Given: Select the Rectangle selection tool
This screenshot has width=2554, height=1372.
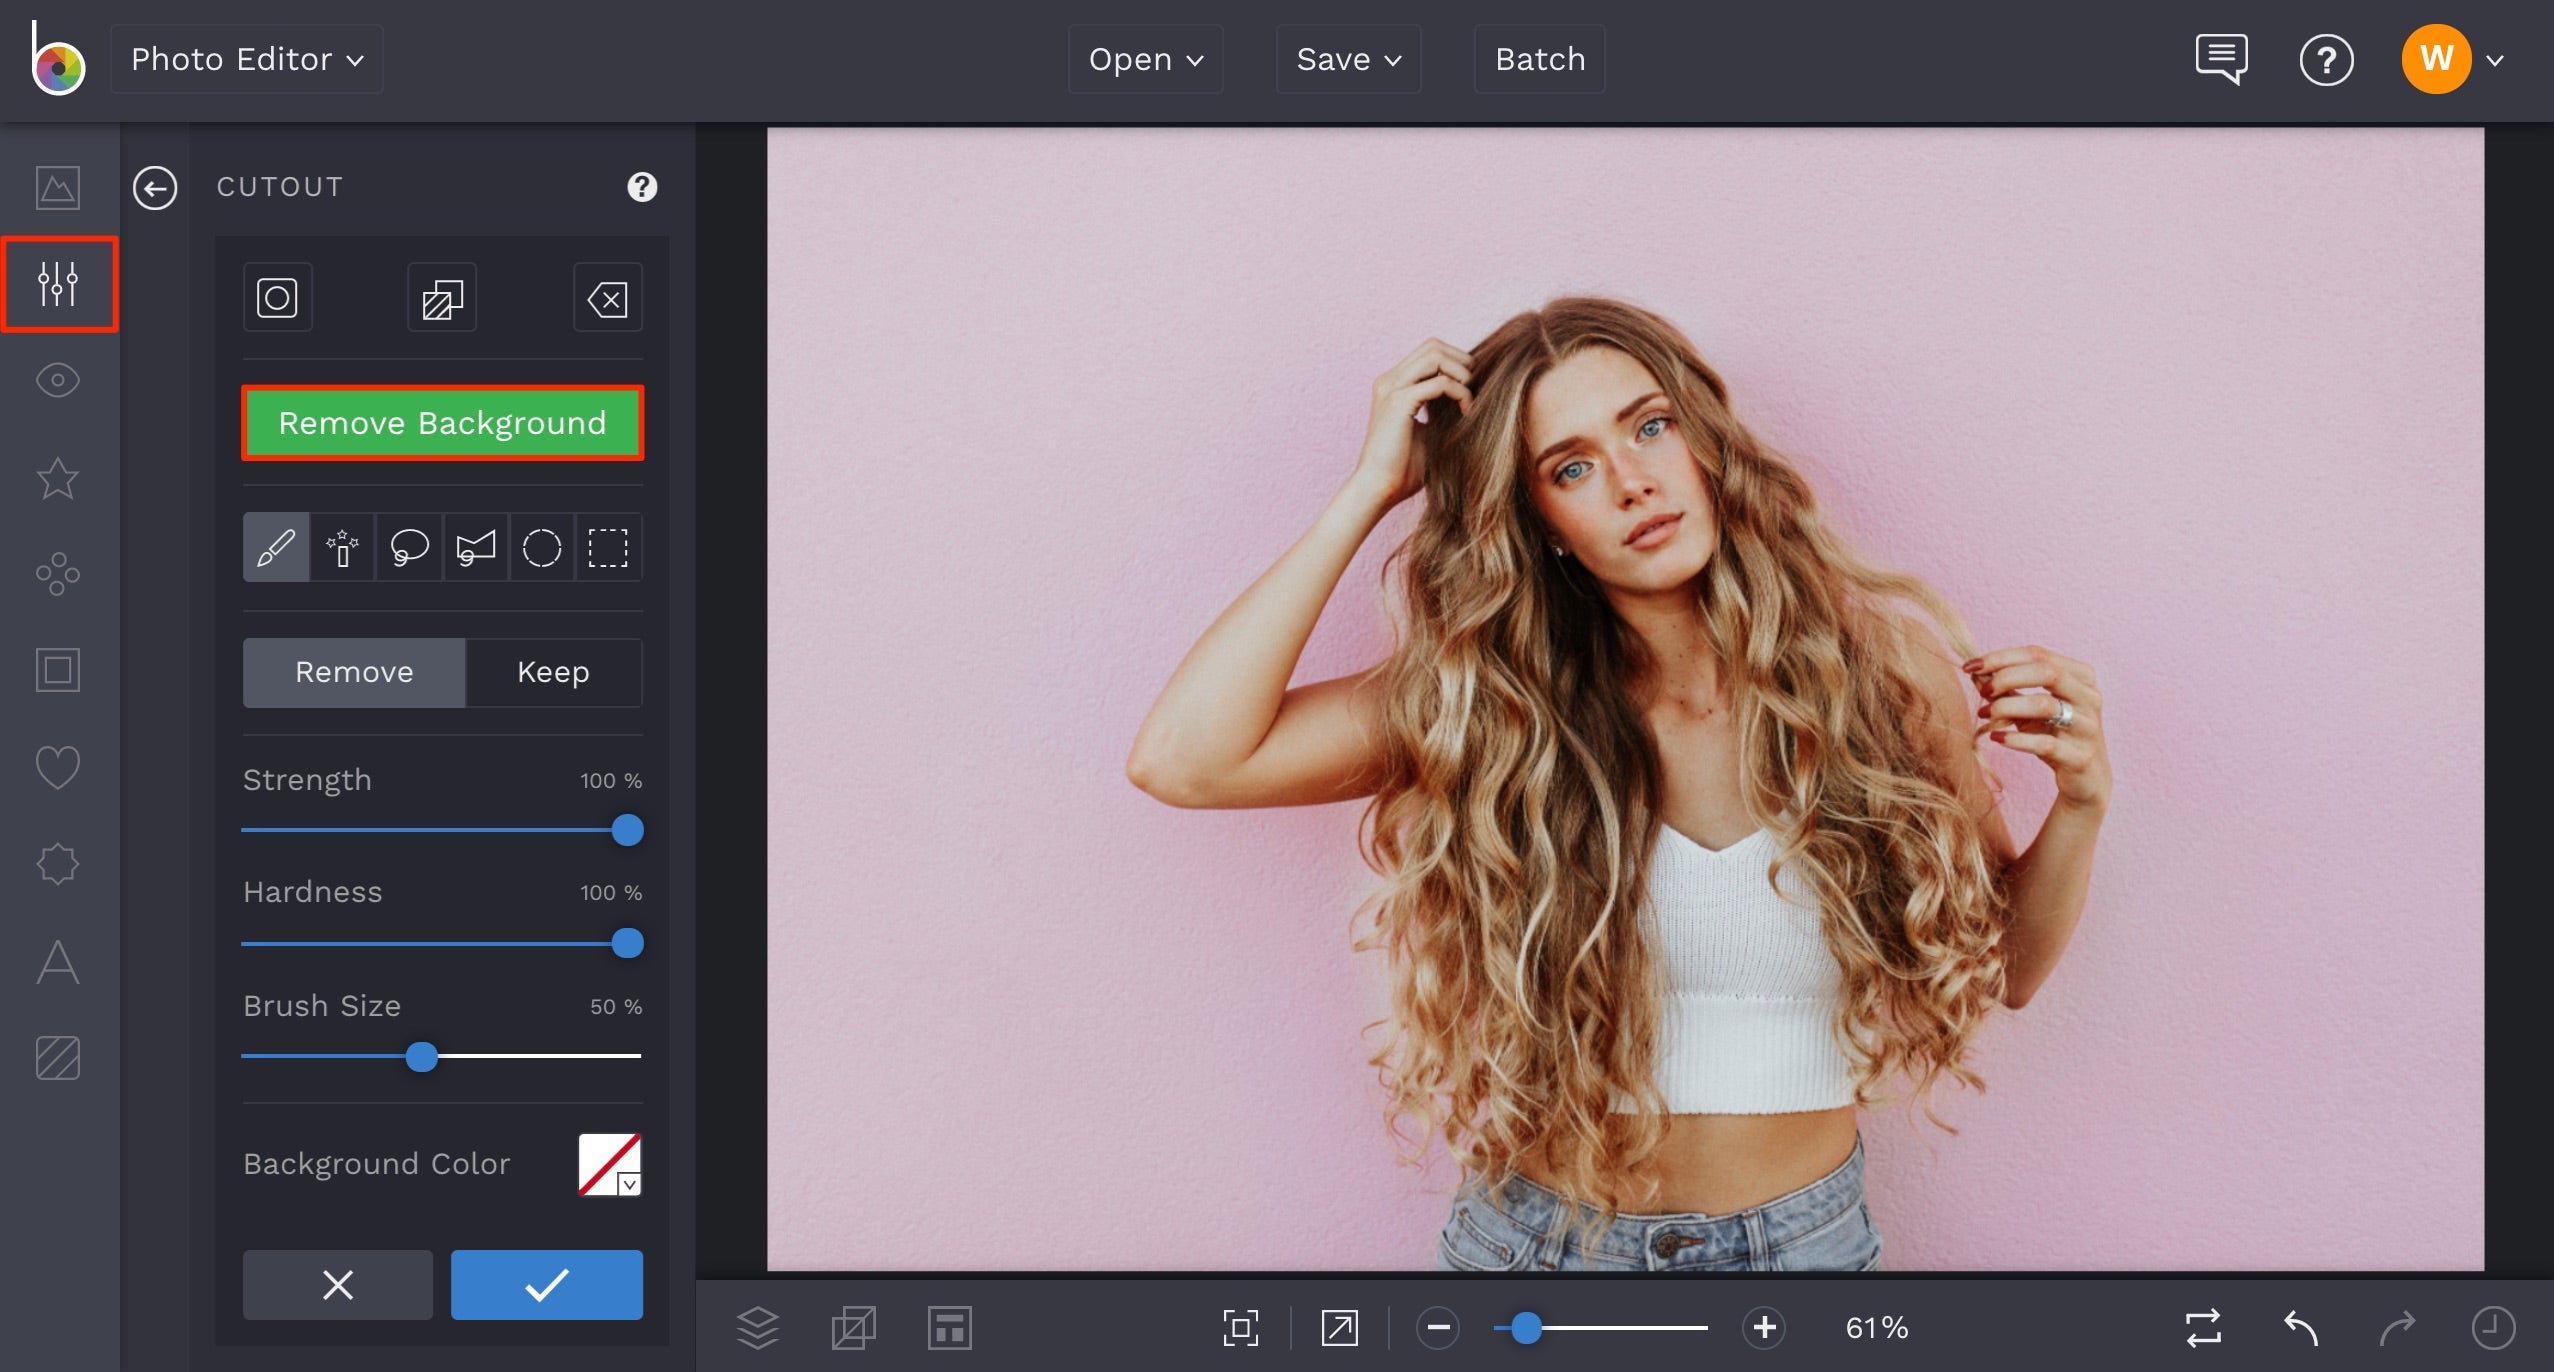Looking at the screenshot, I should [609, 547].
